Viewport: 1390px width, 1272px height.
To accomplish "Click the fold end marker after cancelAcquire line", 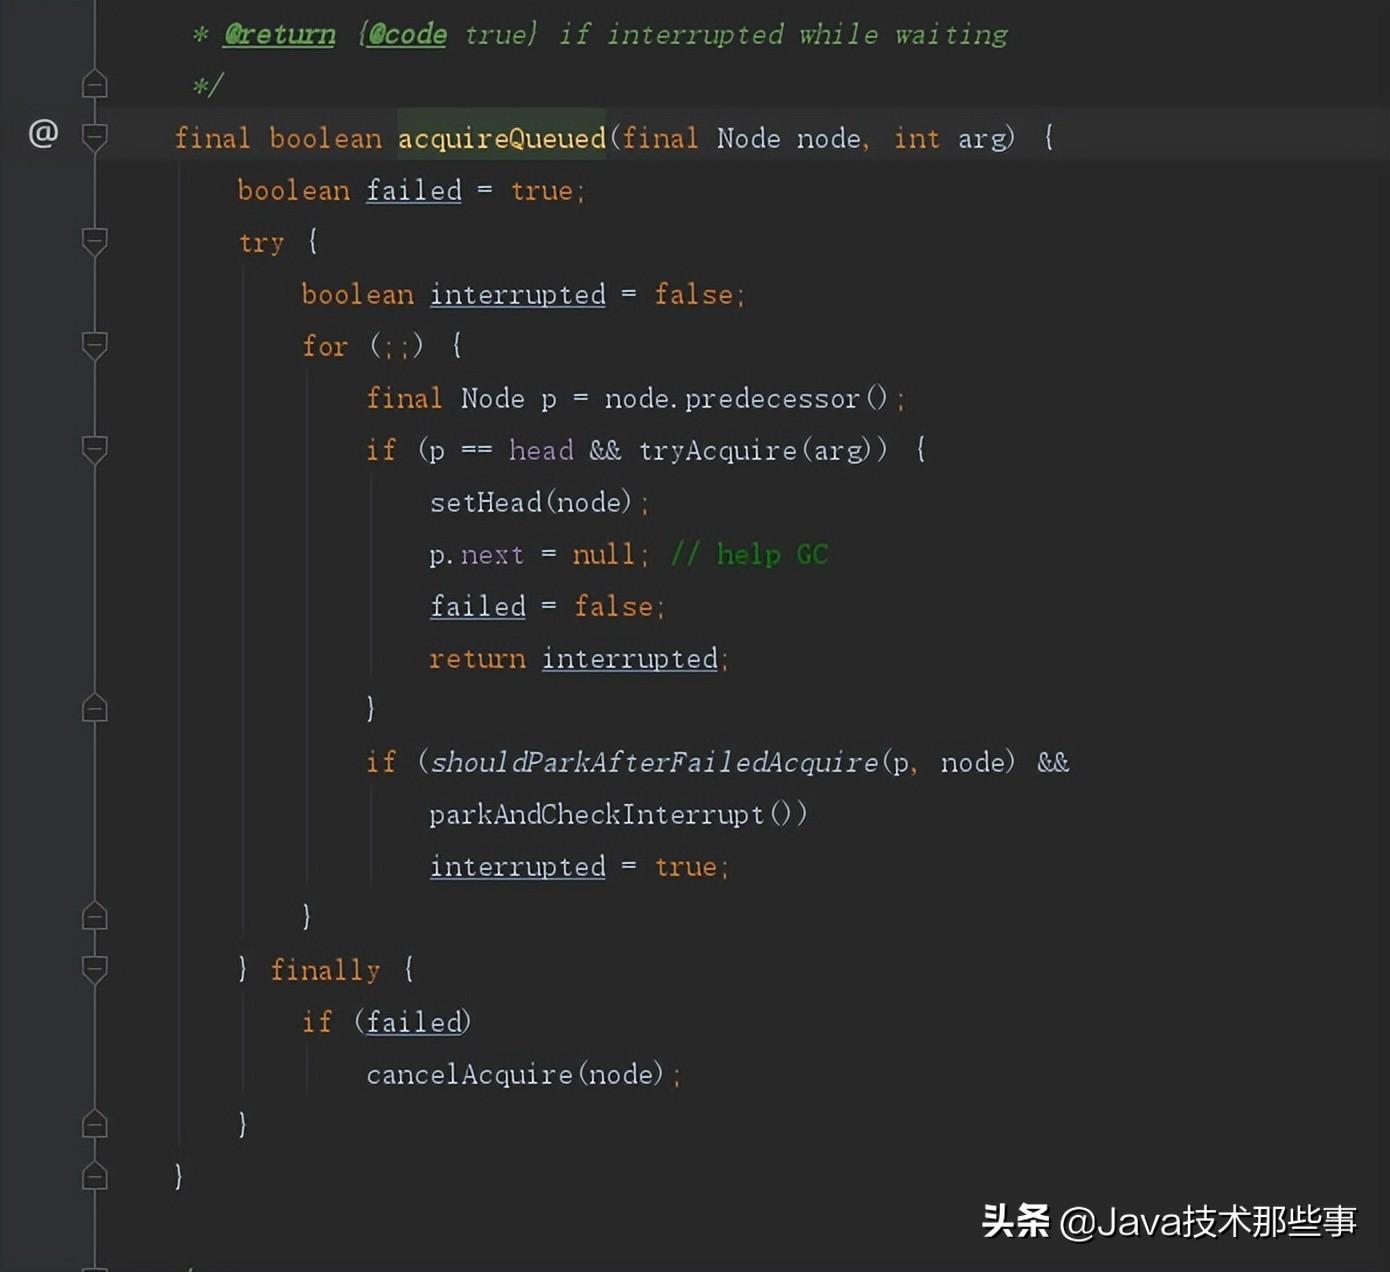I will (x=95, y=1124).
